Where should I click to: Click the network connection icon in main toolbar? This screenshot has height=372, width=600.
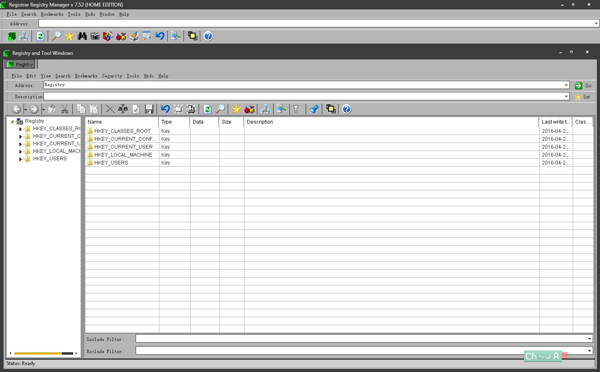click(24, 36)
